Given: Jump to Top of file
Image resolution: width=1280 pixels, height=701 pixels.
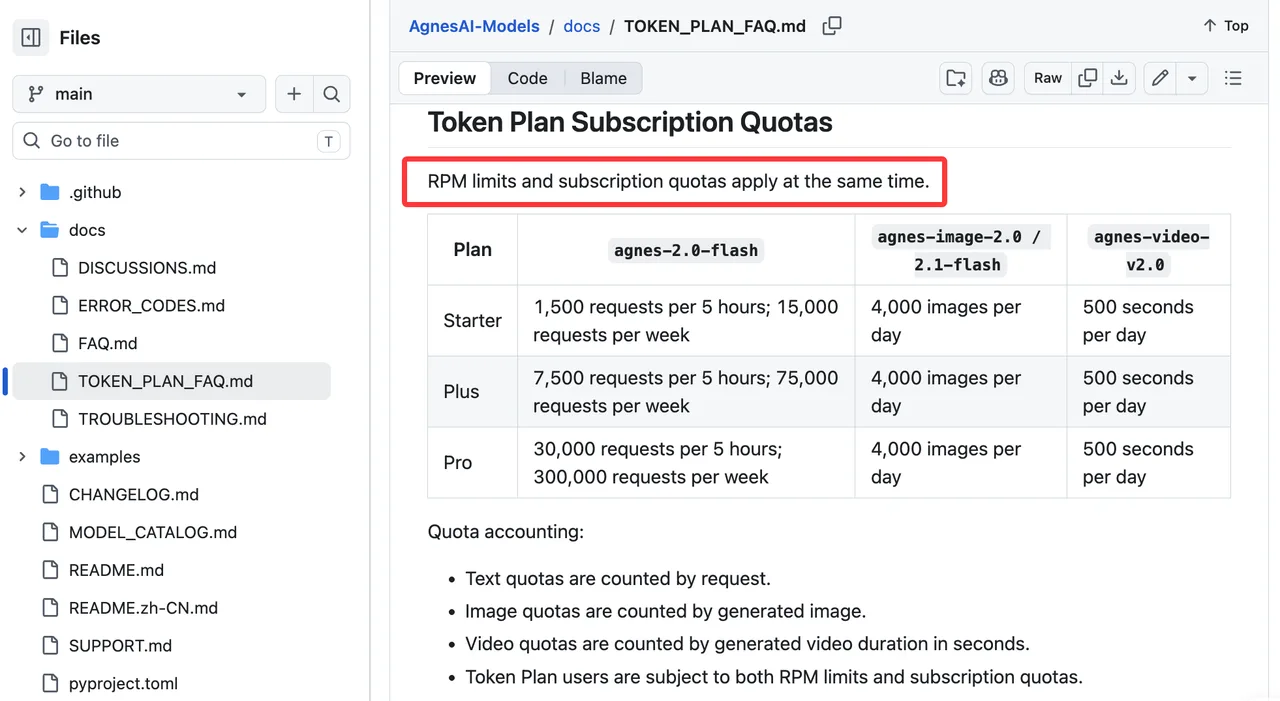Looking at the screenshot, I should point(1226,26).
